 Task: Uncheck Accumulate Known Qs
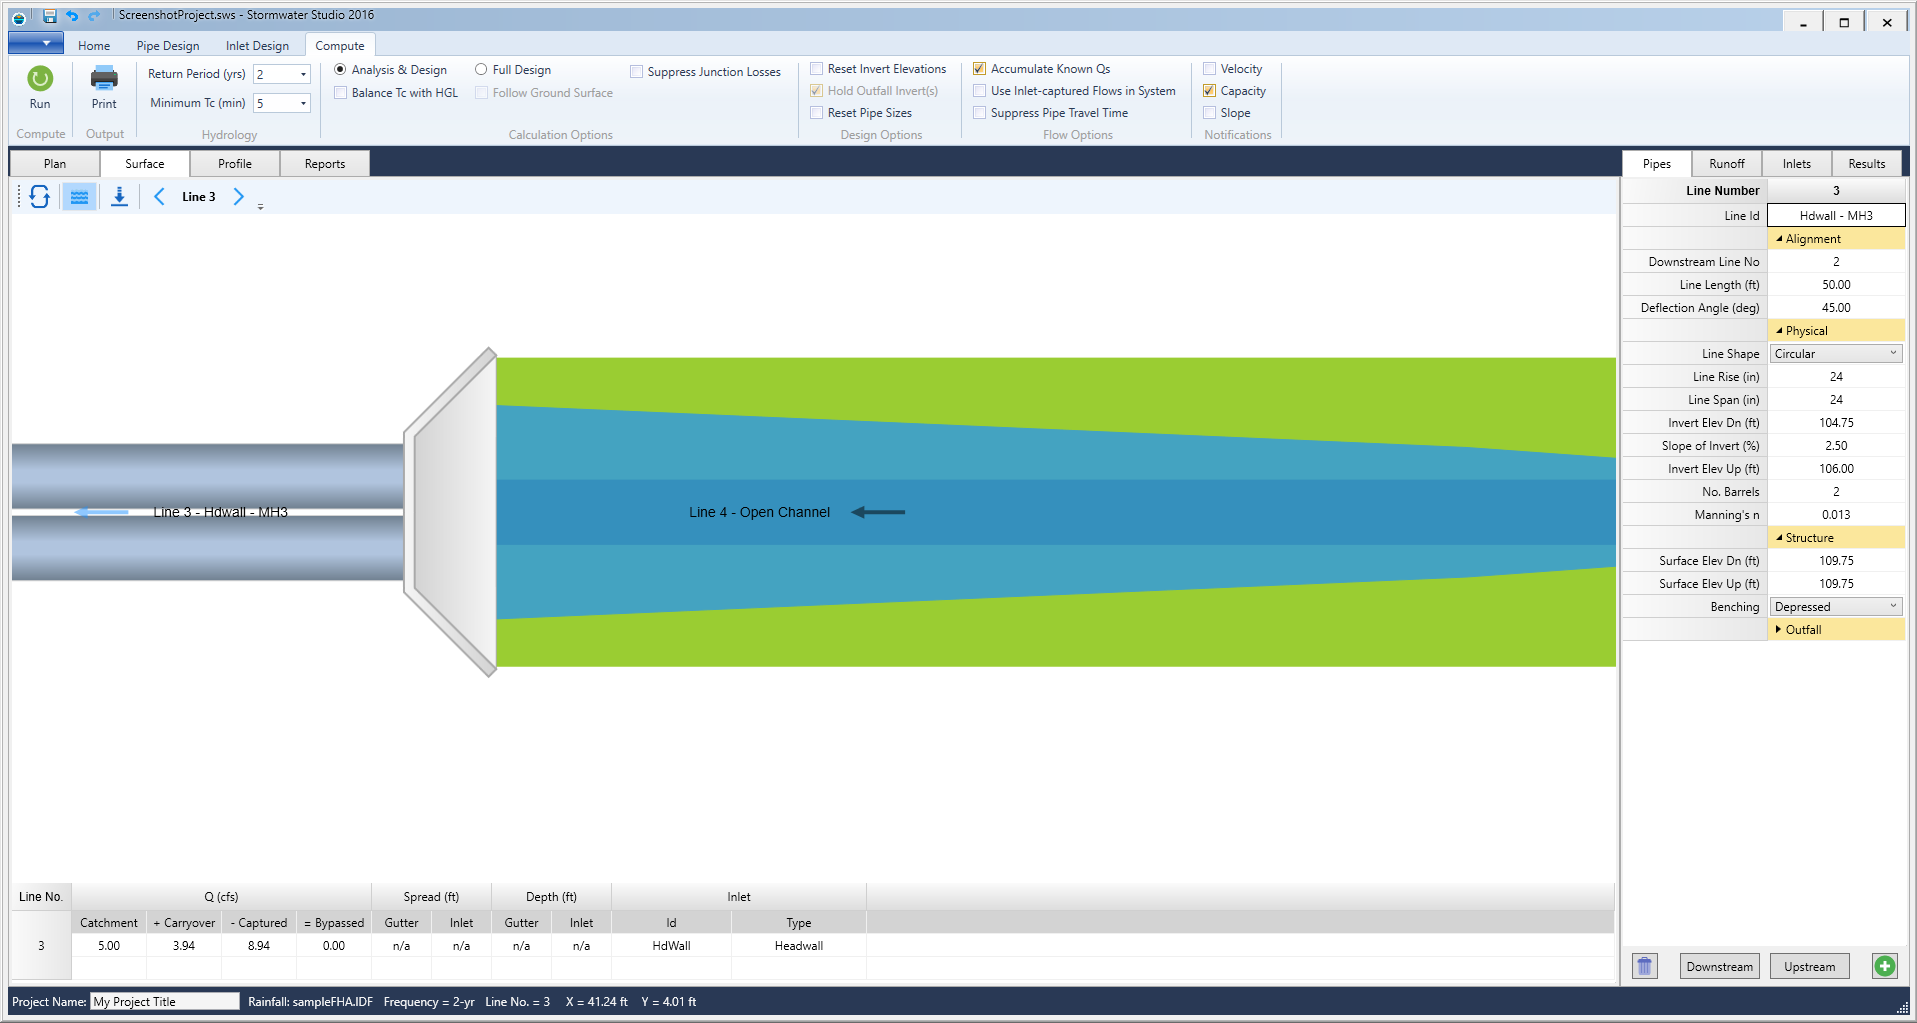click(x=979, y=68)
